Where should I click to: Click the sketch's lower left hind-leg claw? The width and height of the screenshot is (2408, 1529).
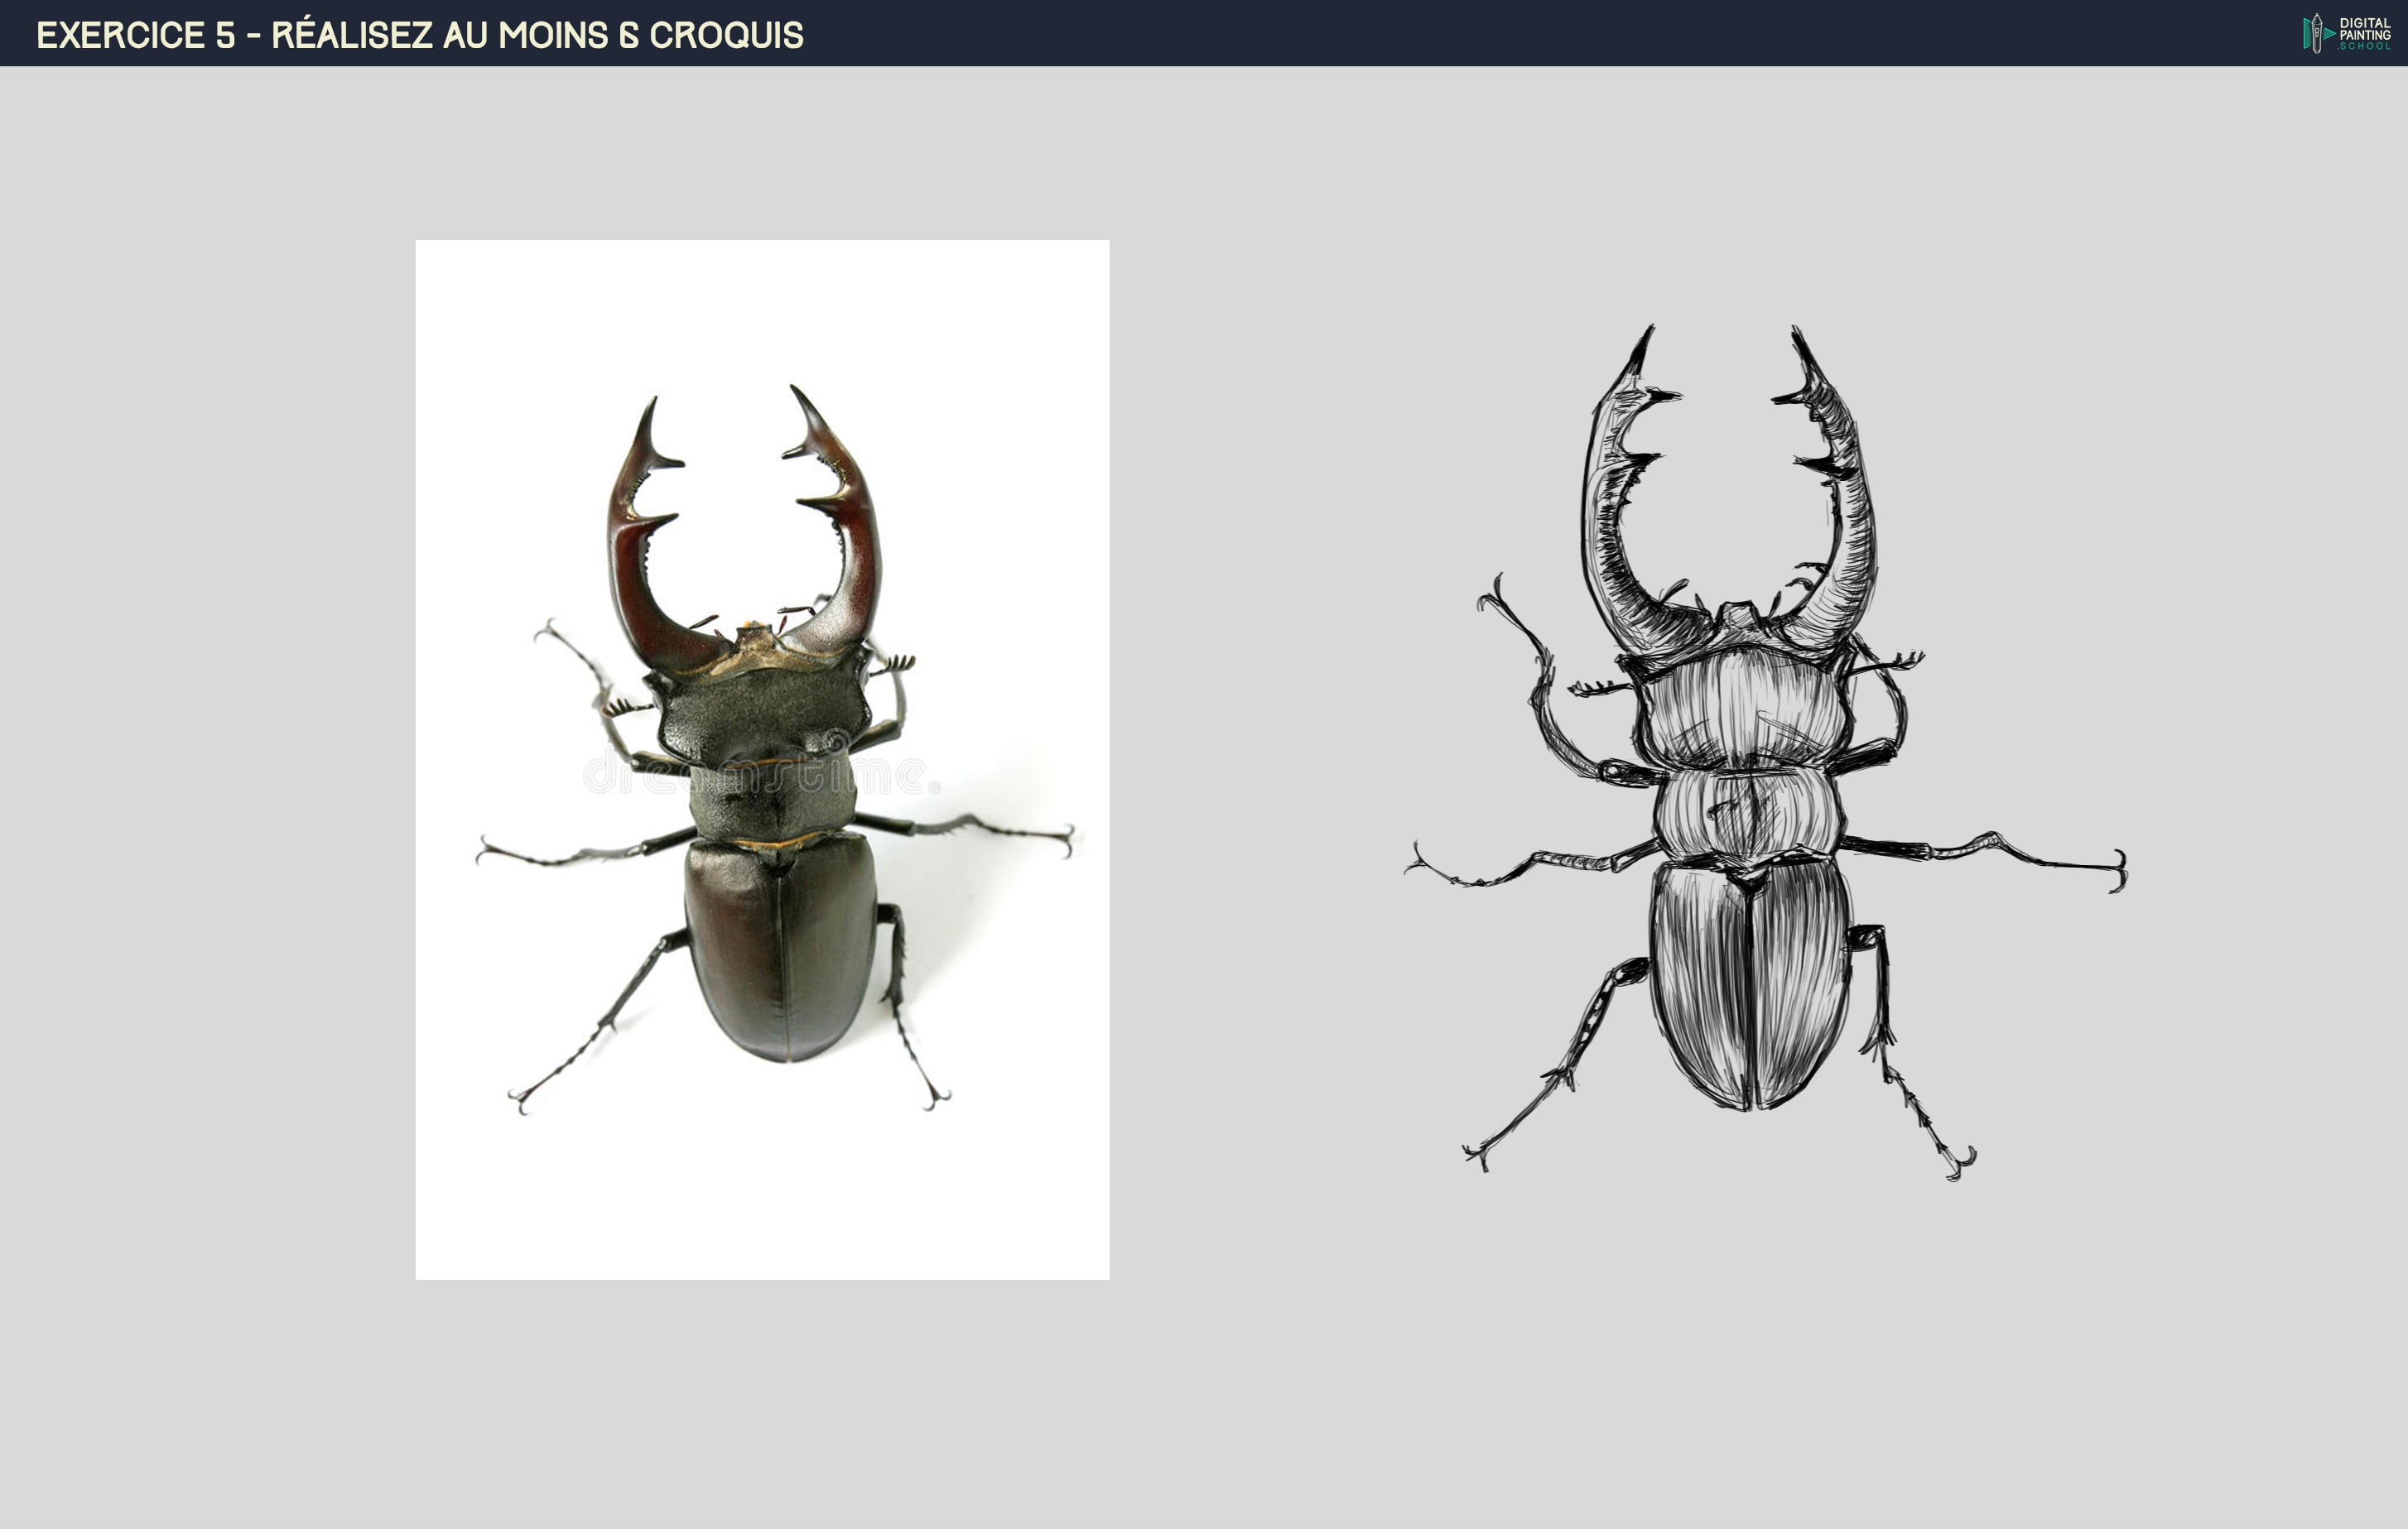tap(1476, 1157)
